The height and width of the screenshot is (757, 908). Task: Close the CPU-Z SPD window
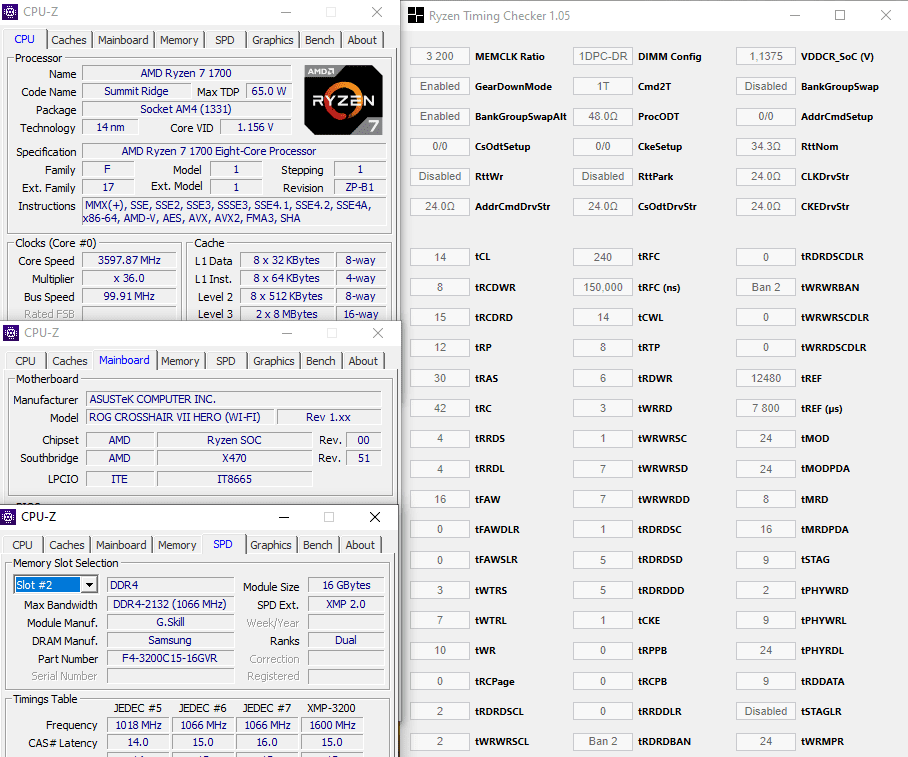(x=375, y=517)
